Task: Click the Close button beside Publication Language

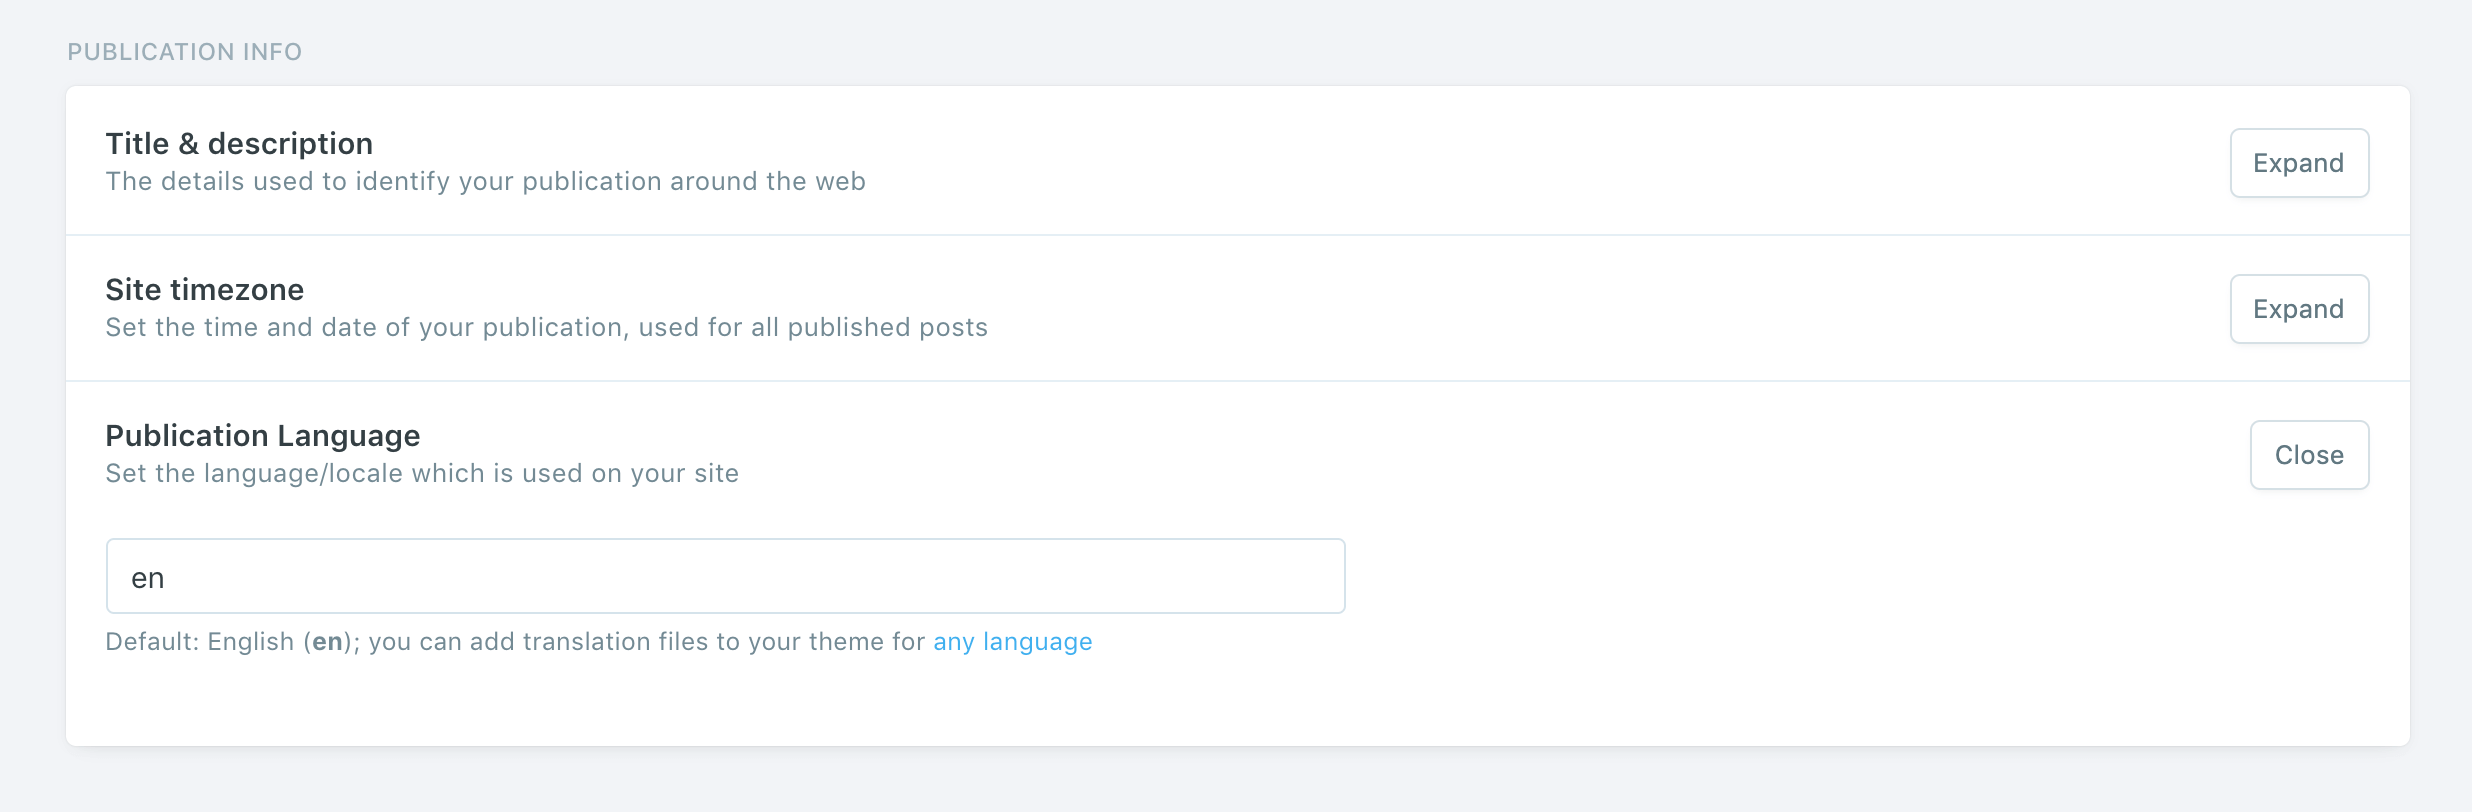Action: tap(2308, 455)
